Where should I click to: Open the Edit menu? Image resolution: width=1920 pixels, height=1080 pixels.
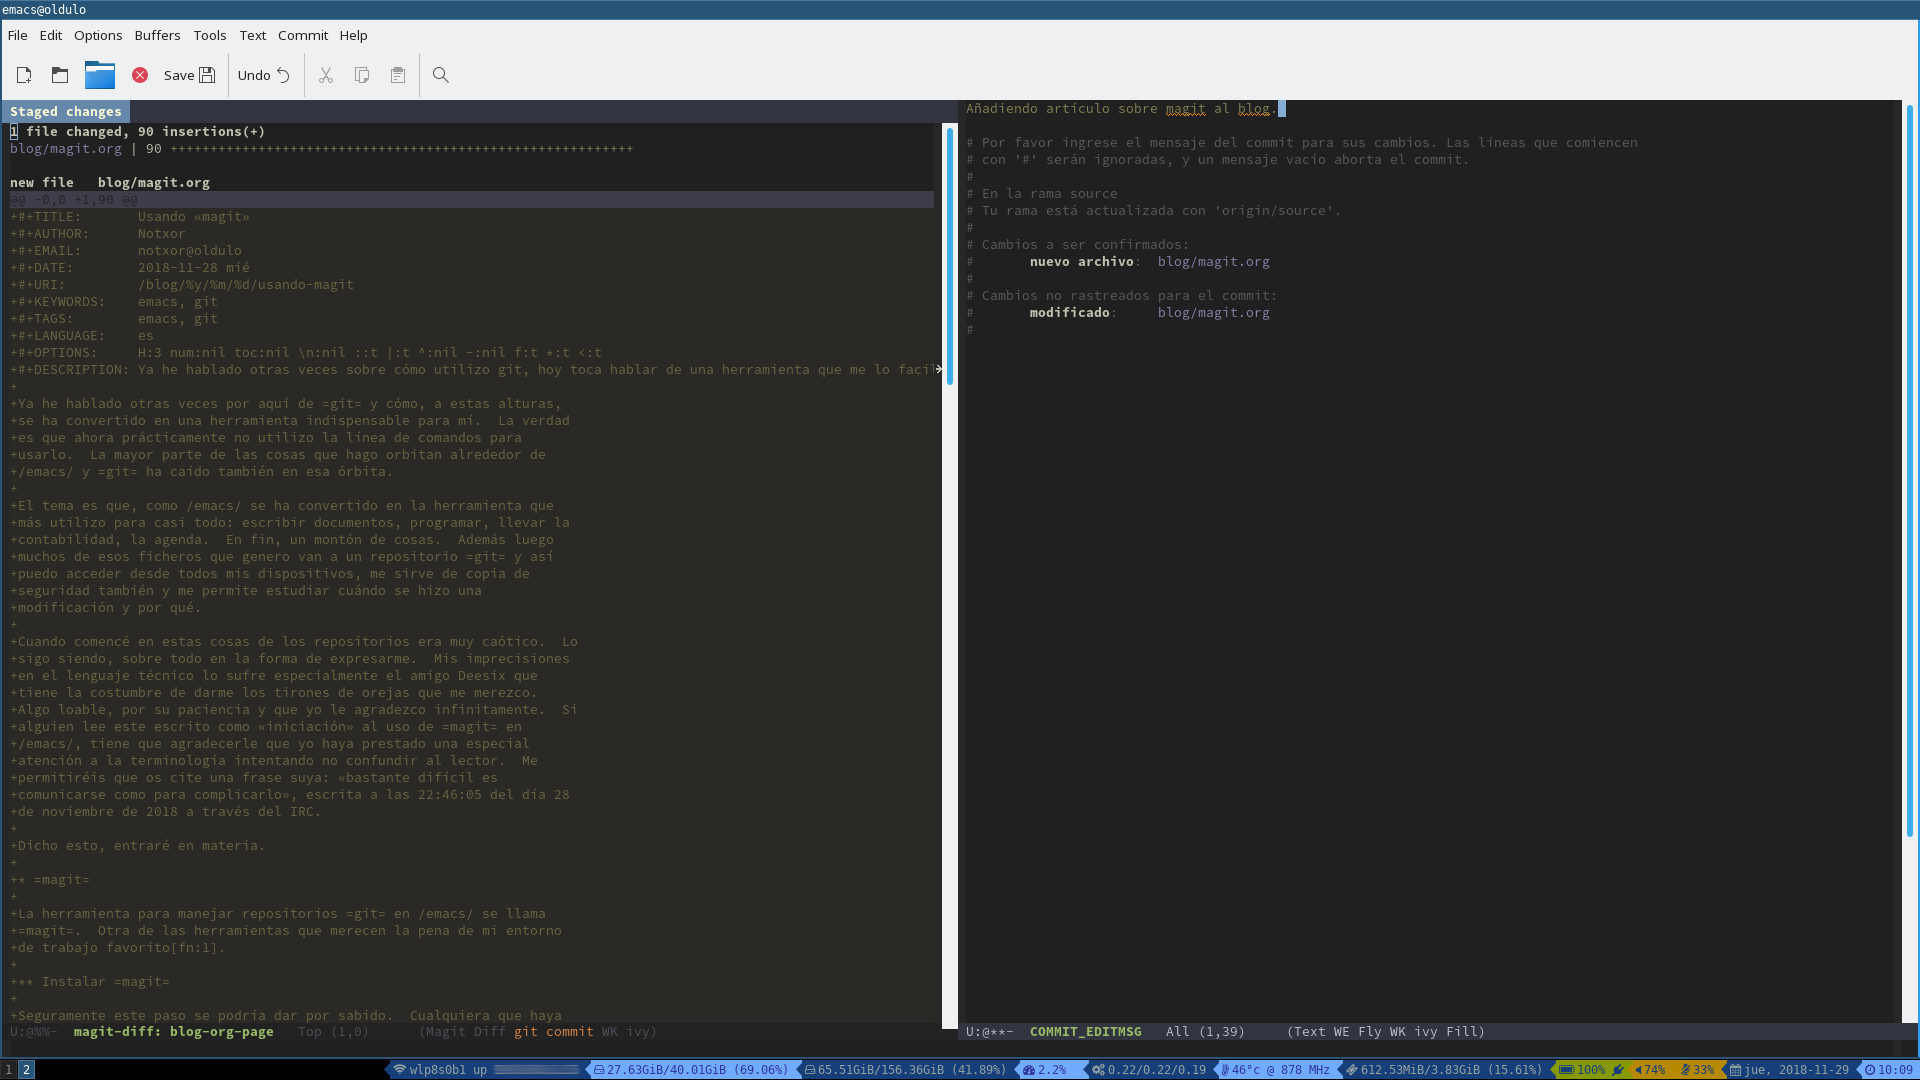(51, 35)
